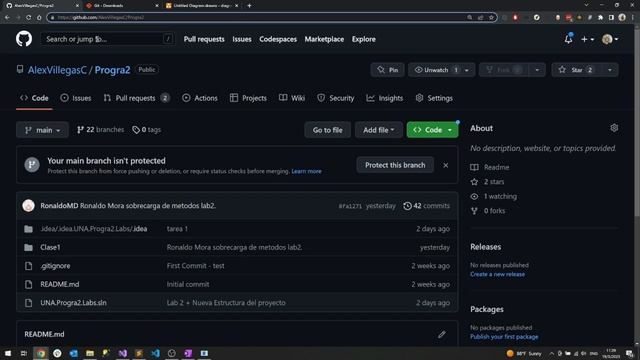Open the Projects tab

pyautogui.click(x=248, y=98)
